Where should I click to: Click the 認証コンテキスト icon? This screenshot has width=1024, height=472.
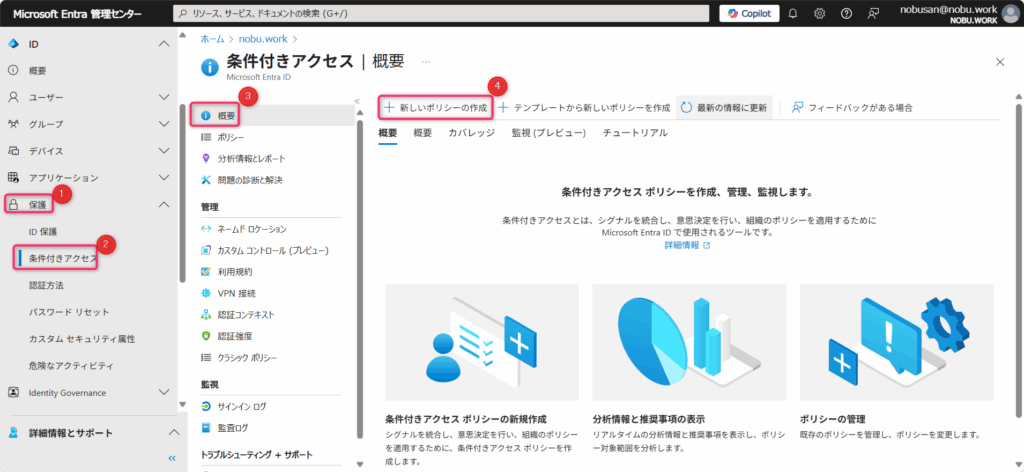pos(206,315)
